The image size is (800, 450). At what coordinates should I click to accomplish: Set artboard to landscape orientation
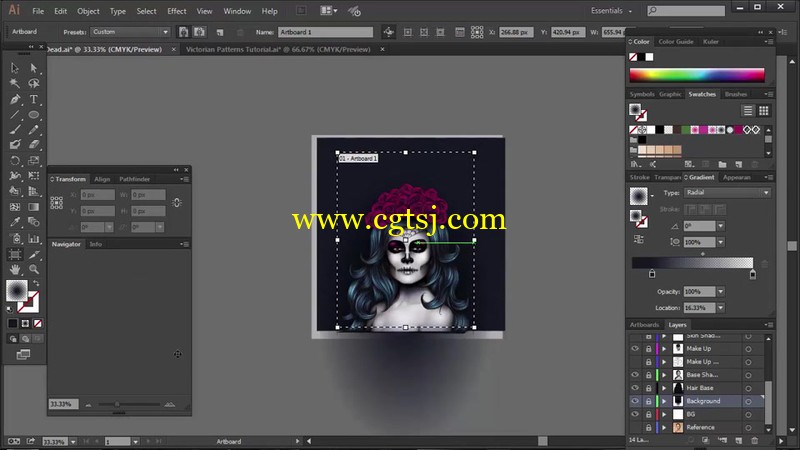pyautogui.click(x=199, y=32)
